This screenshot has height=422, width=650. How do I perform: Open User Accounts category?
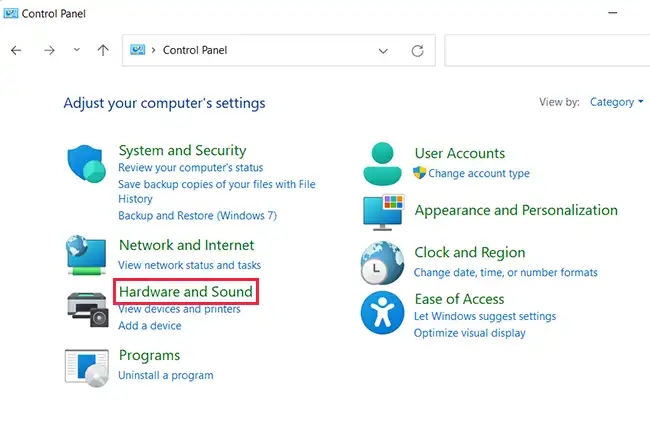[x=460, y=153]
